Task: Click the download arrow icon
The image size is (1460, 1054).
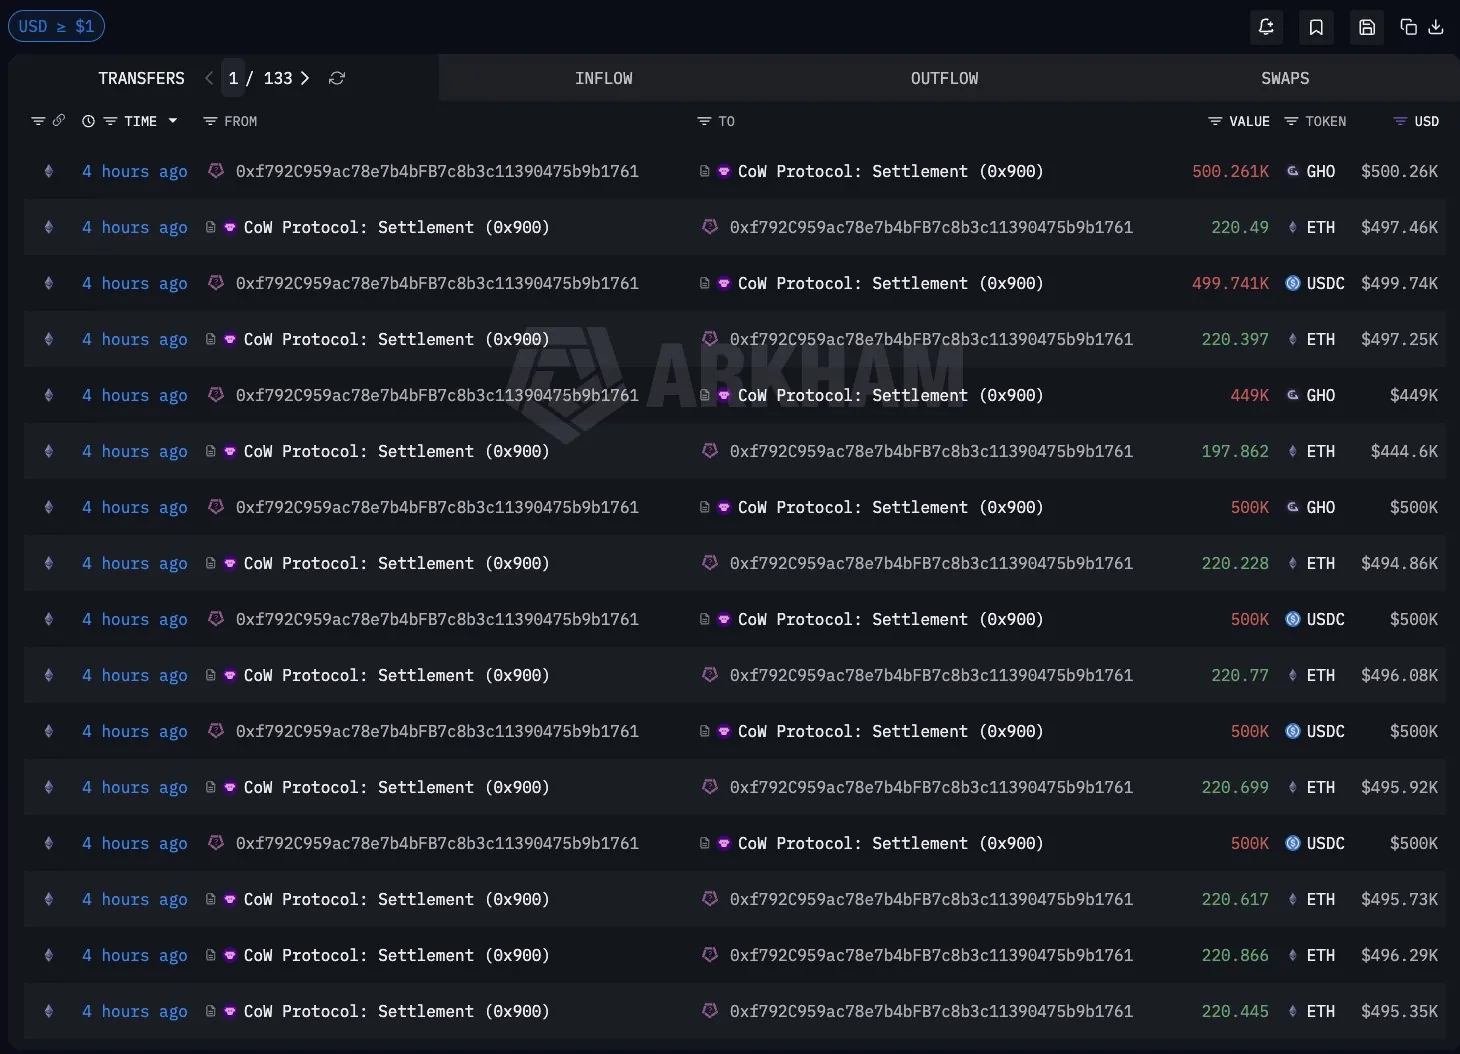Action: point(1436,27)
